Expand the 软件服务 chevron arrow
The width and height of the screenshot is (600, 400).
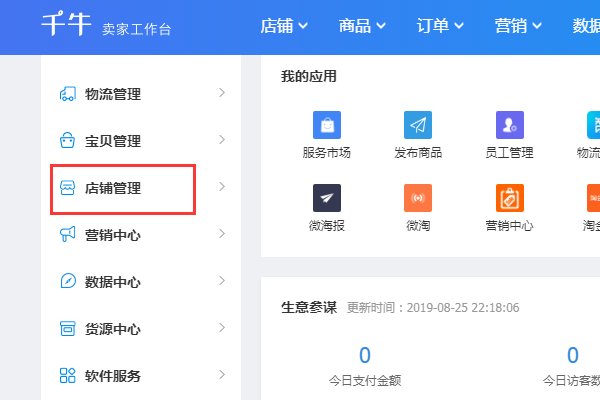pos(222,374)
